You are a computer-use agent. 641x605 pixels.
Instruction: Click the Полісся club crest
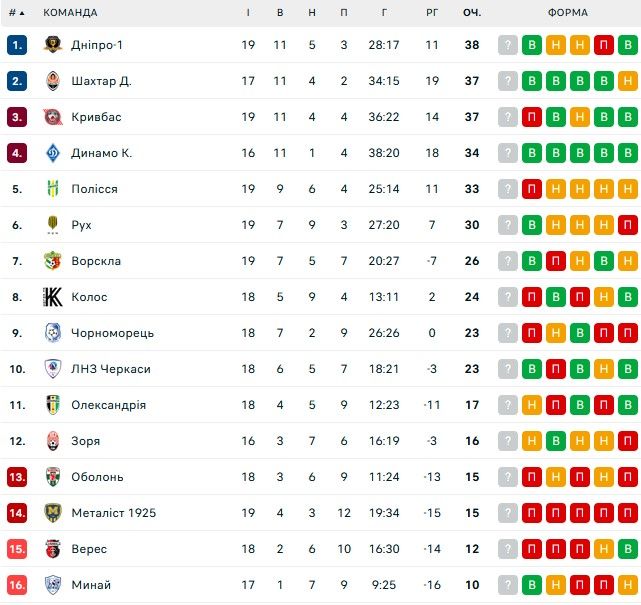tap(53, 189)
